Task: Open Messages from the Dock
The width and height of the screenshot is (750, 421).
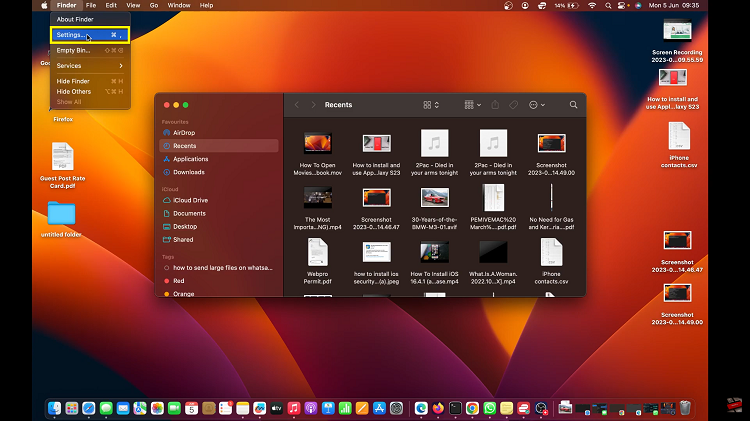Action: (x=106, y=408)
